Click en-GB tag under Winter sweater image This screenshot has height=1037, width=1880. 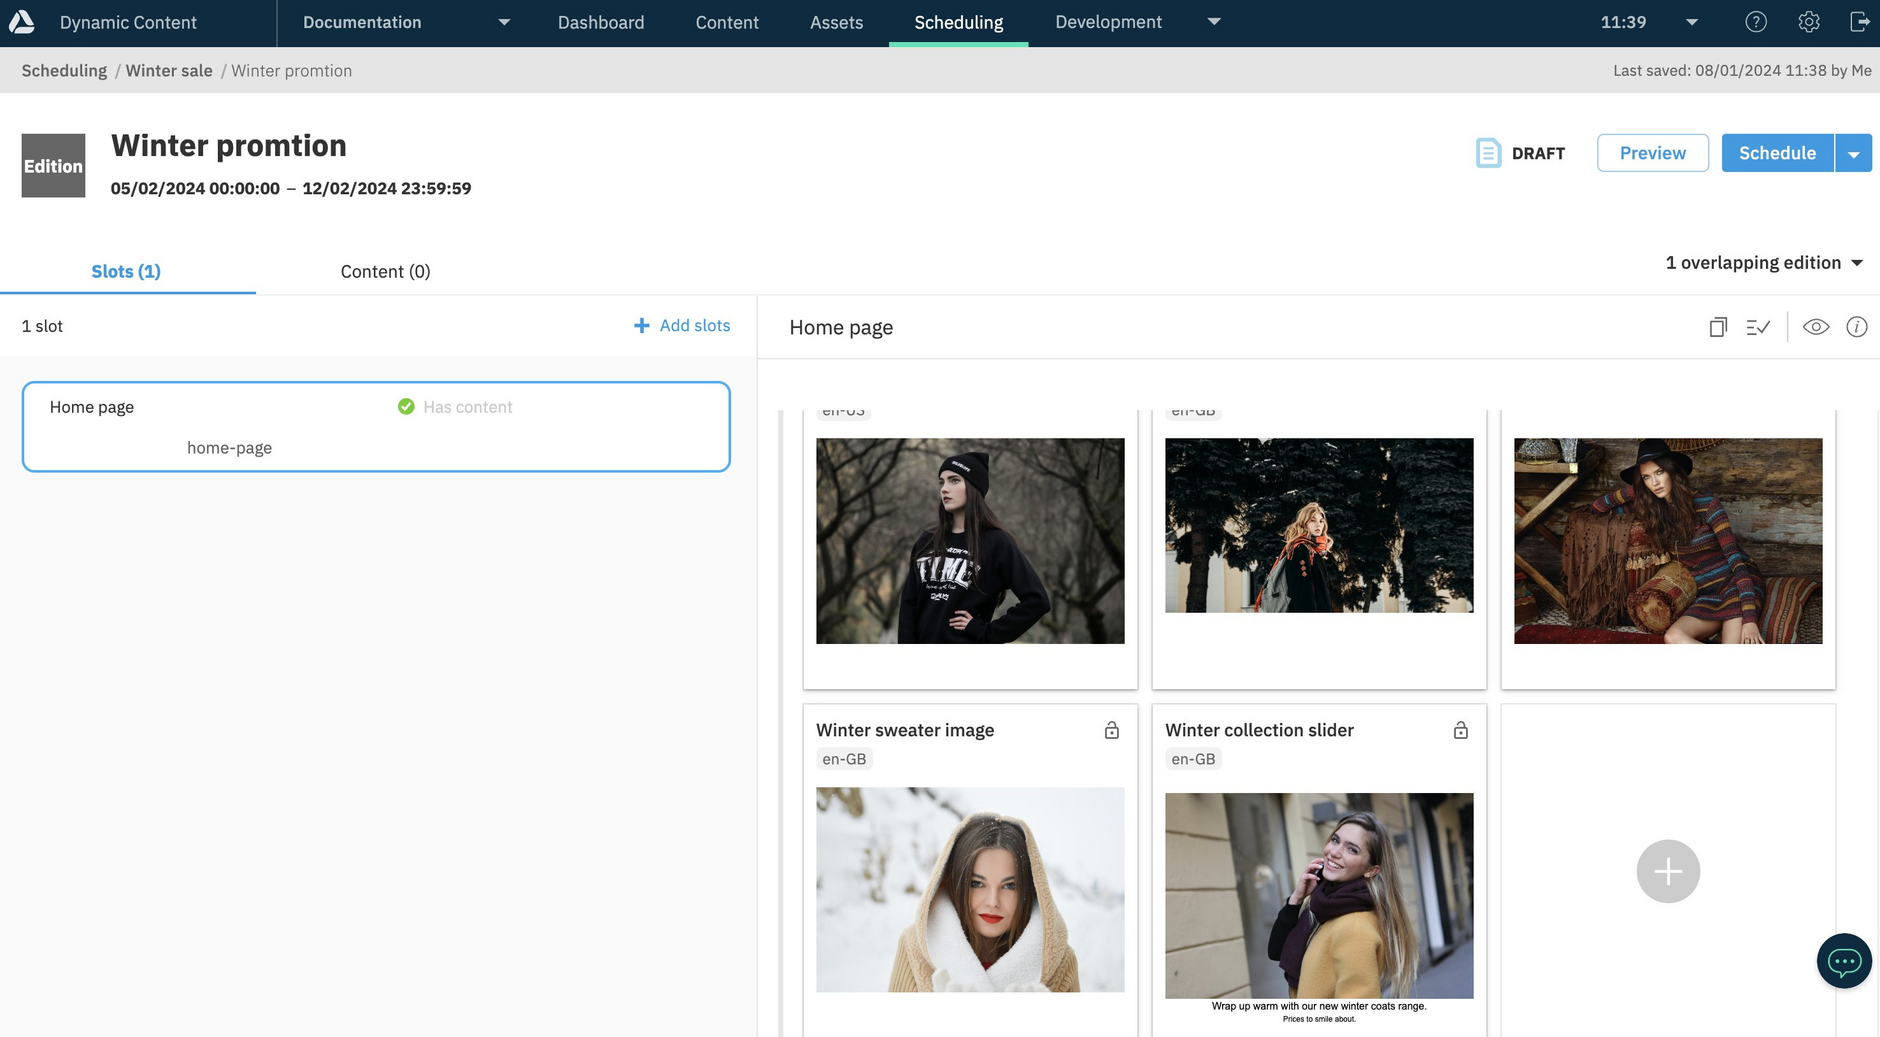click(844, 759)
